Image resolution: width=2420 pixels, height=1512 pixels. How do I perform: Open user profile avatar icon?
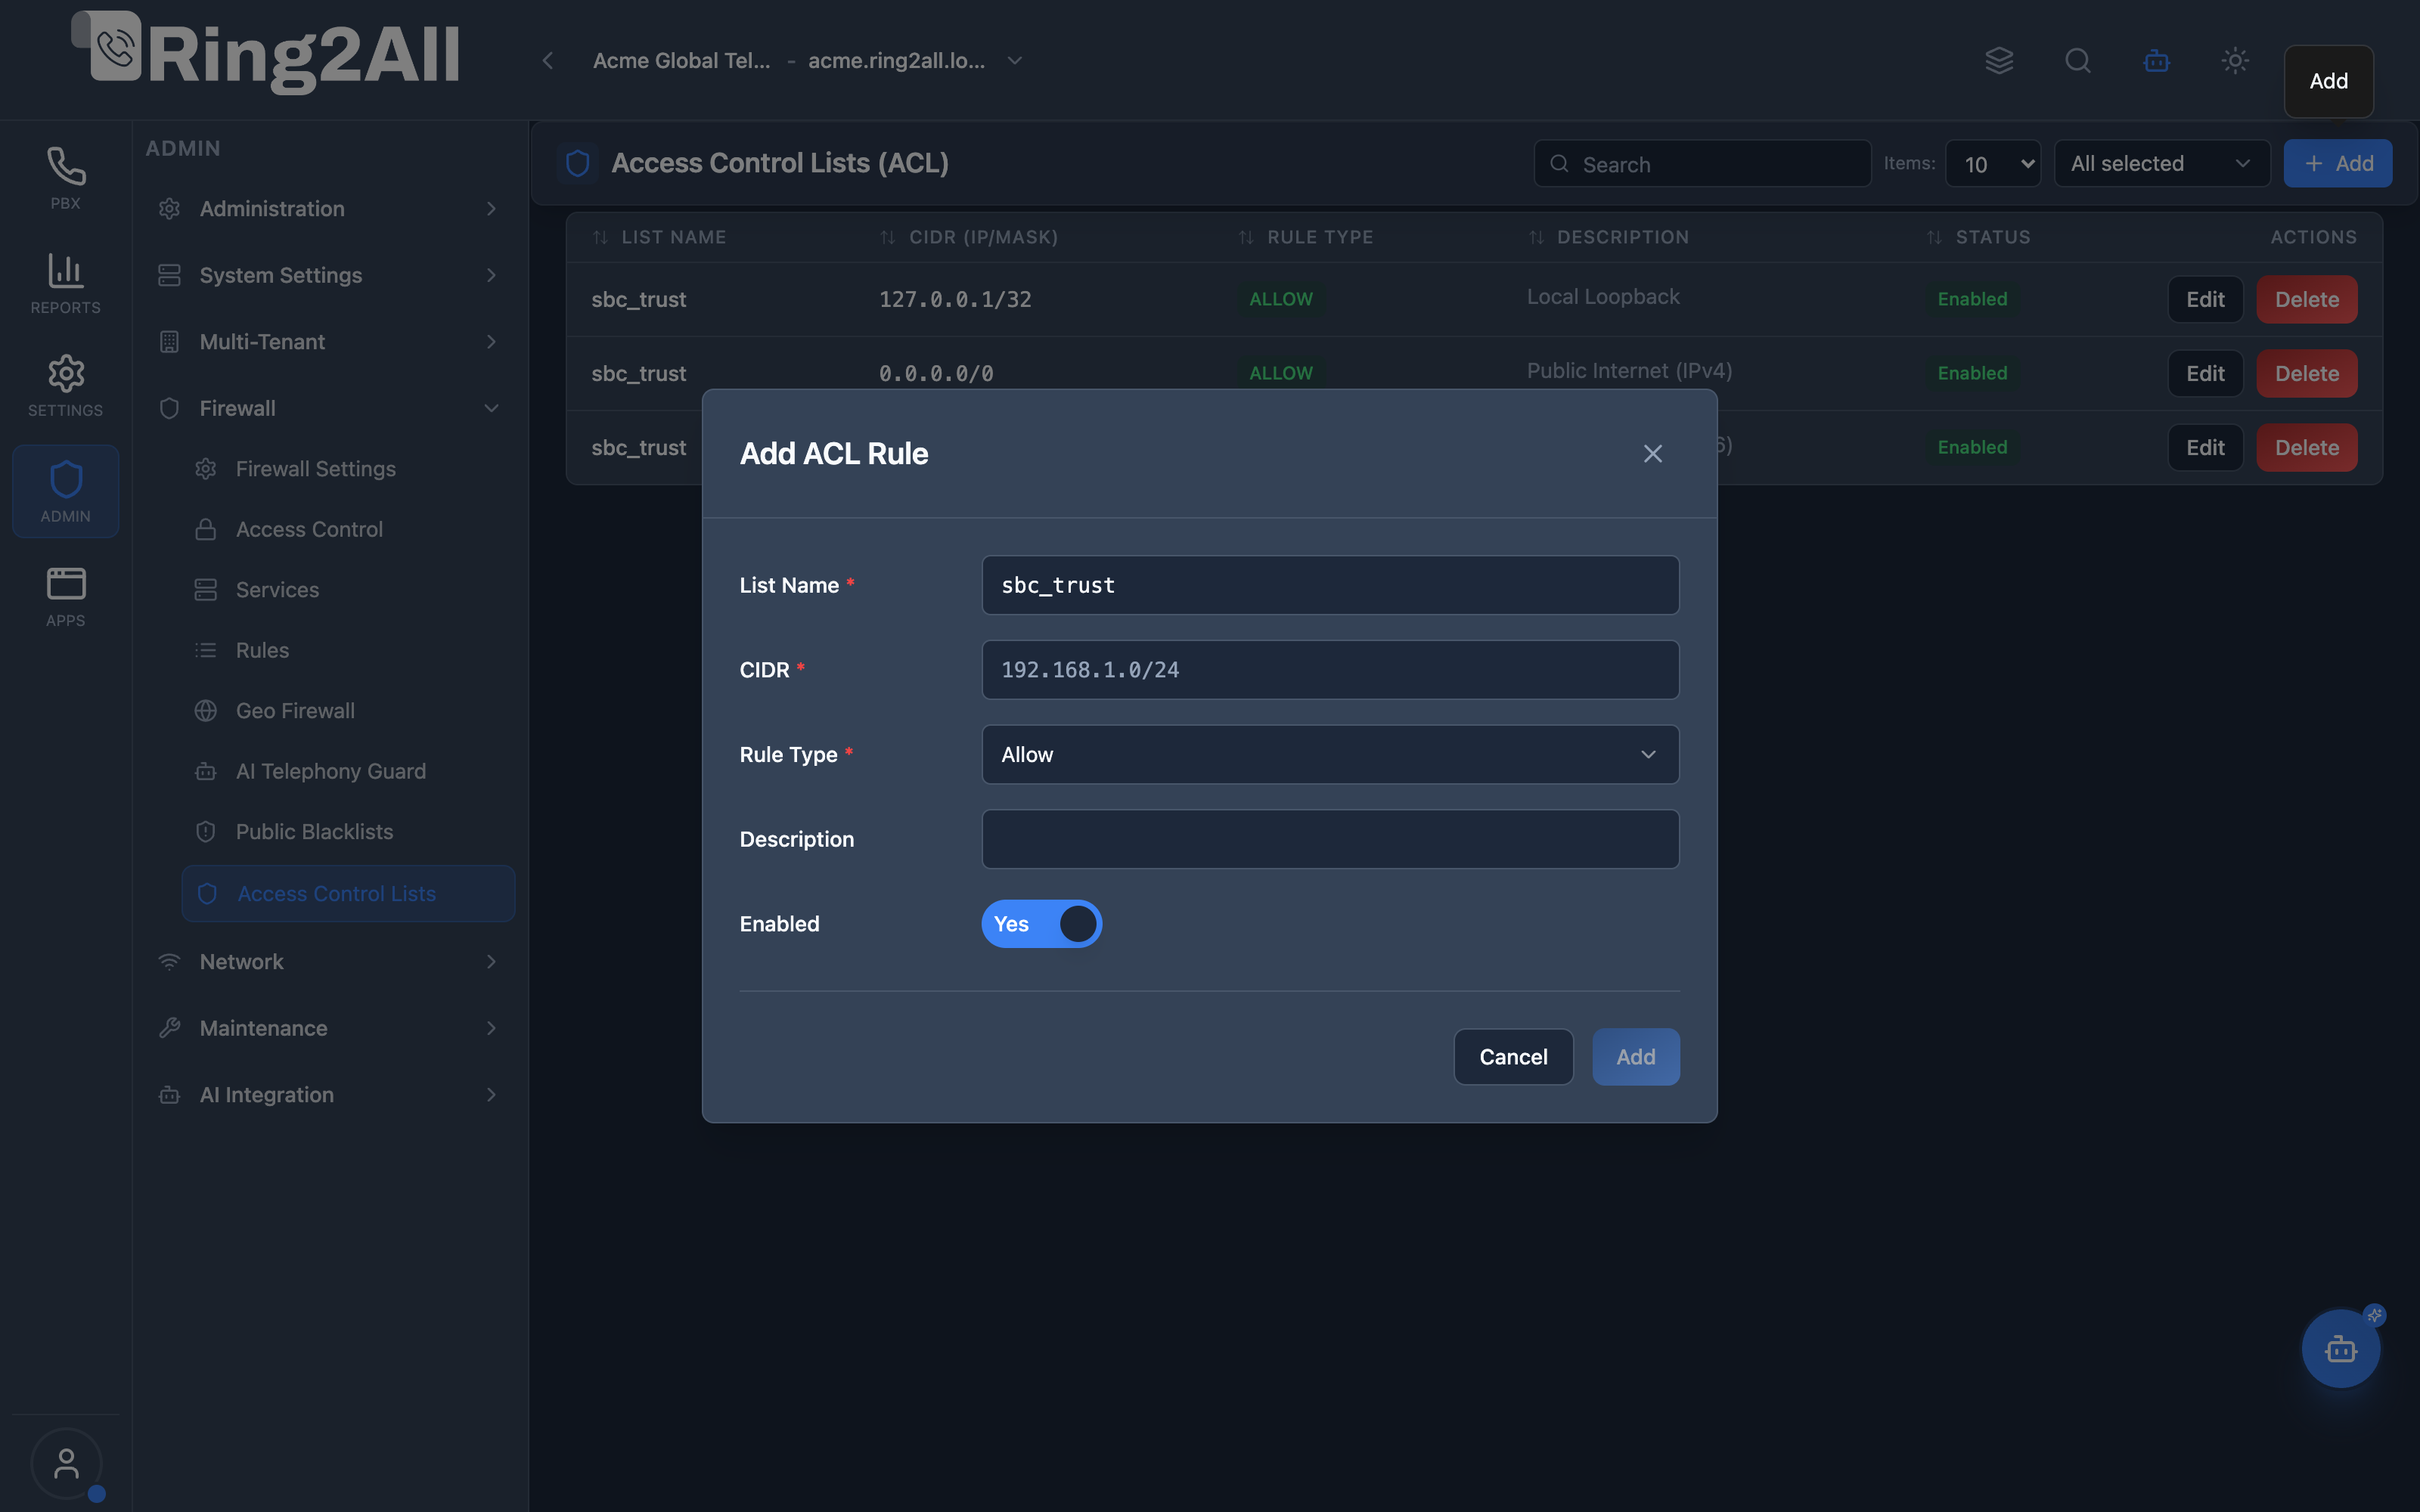click(66, 1463)
